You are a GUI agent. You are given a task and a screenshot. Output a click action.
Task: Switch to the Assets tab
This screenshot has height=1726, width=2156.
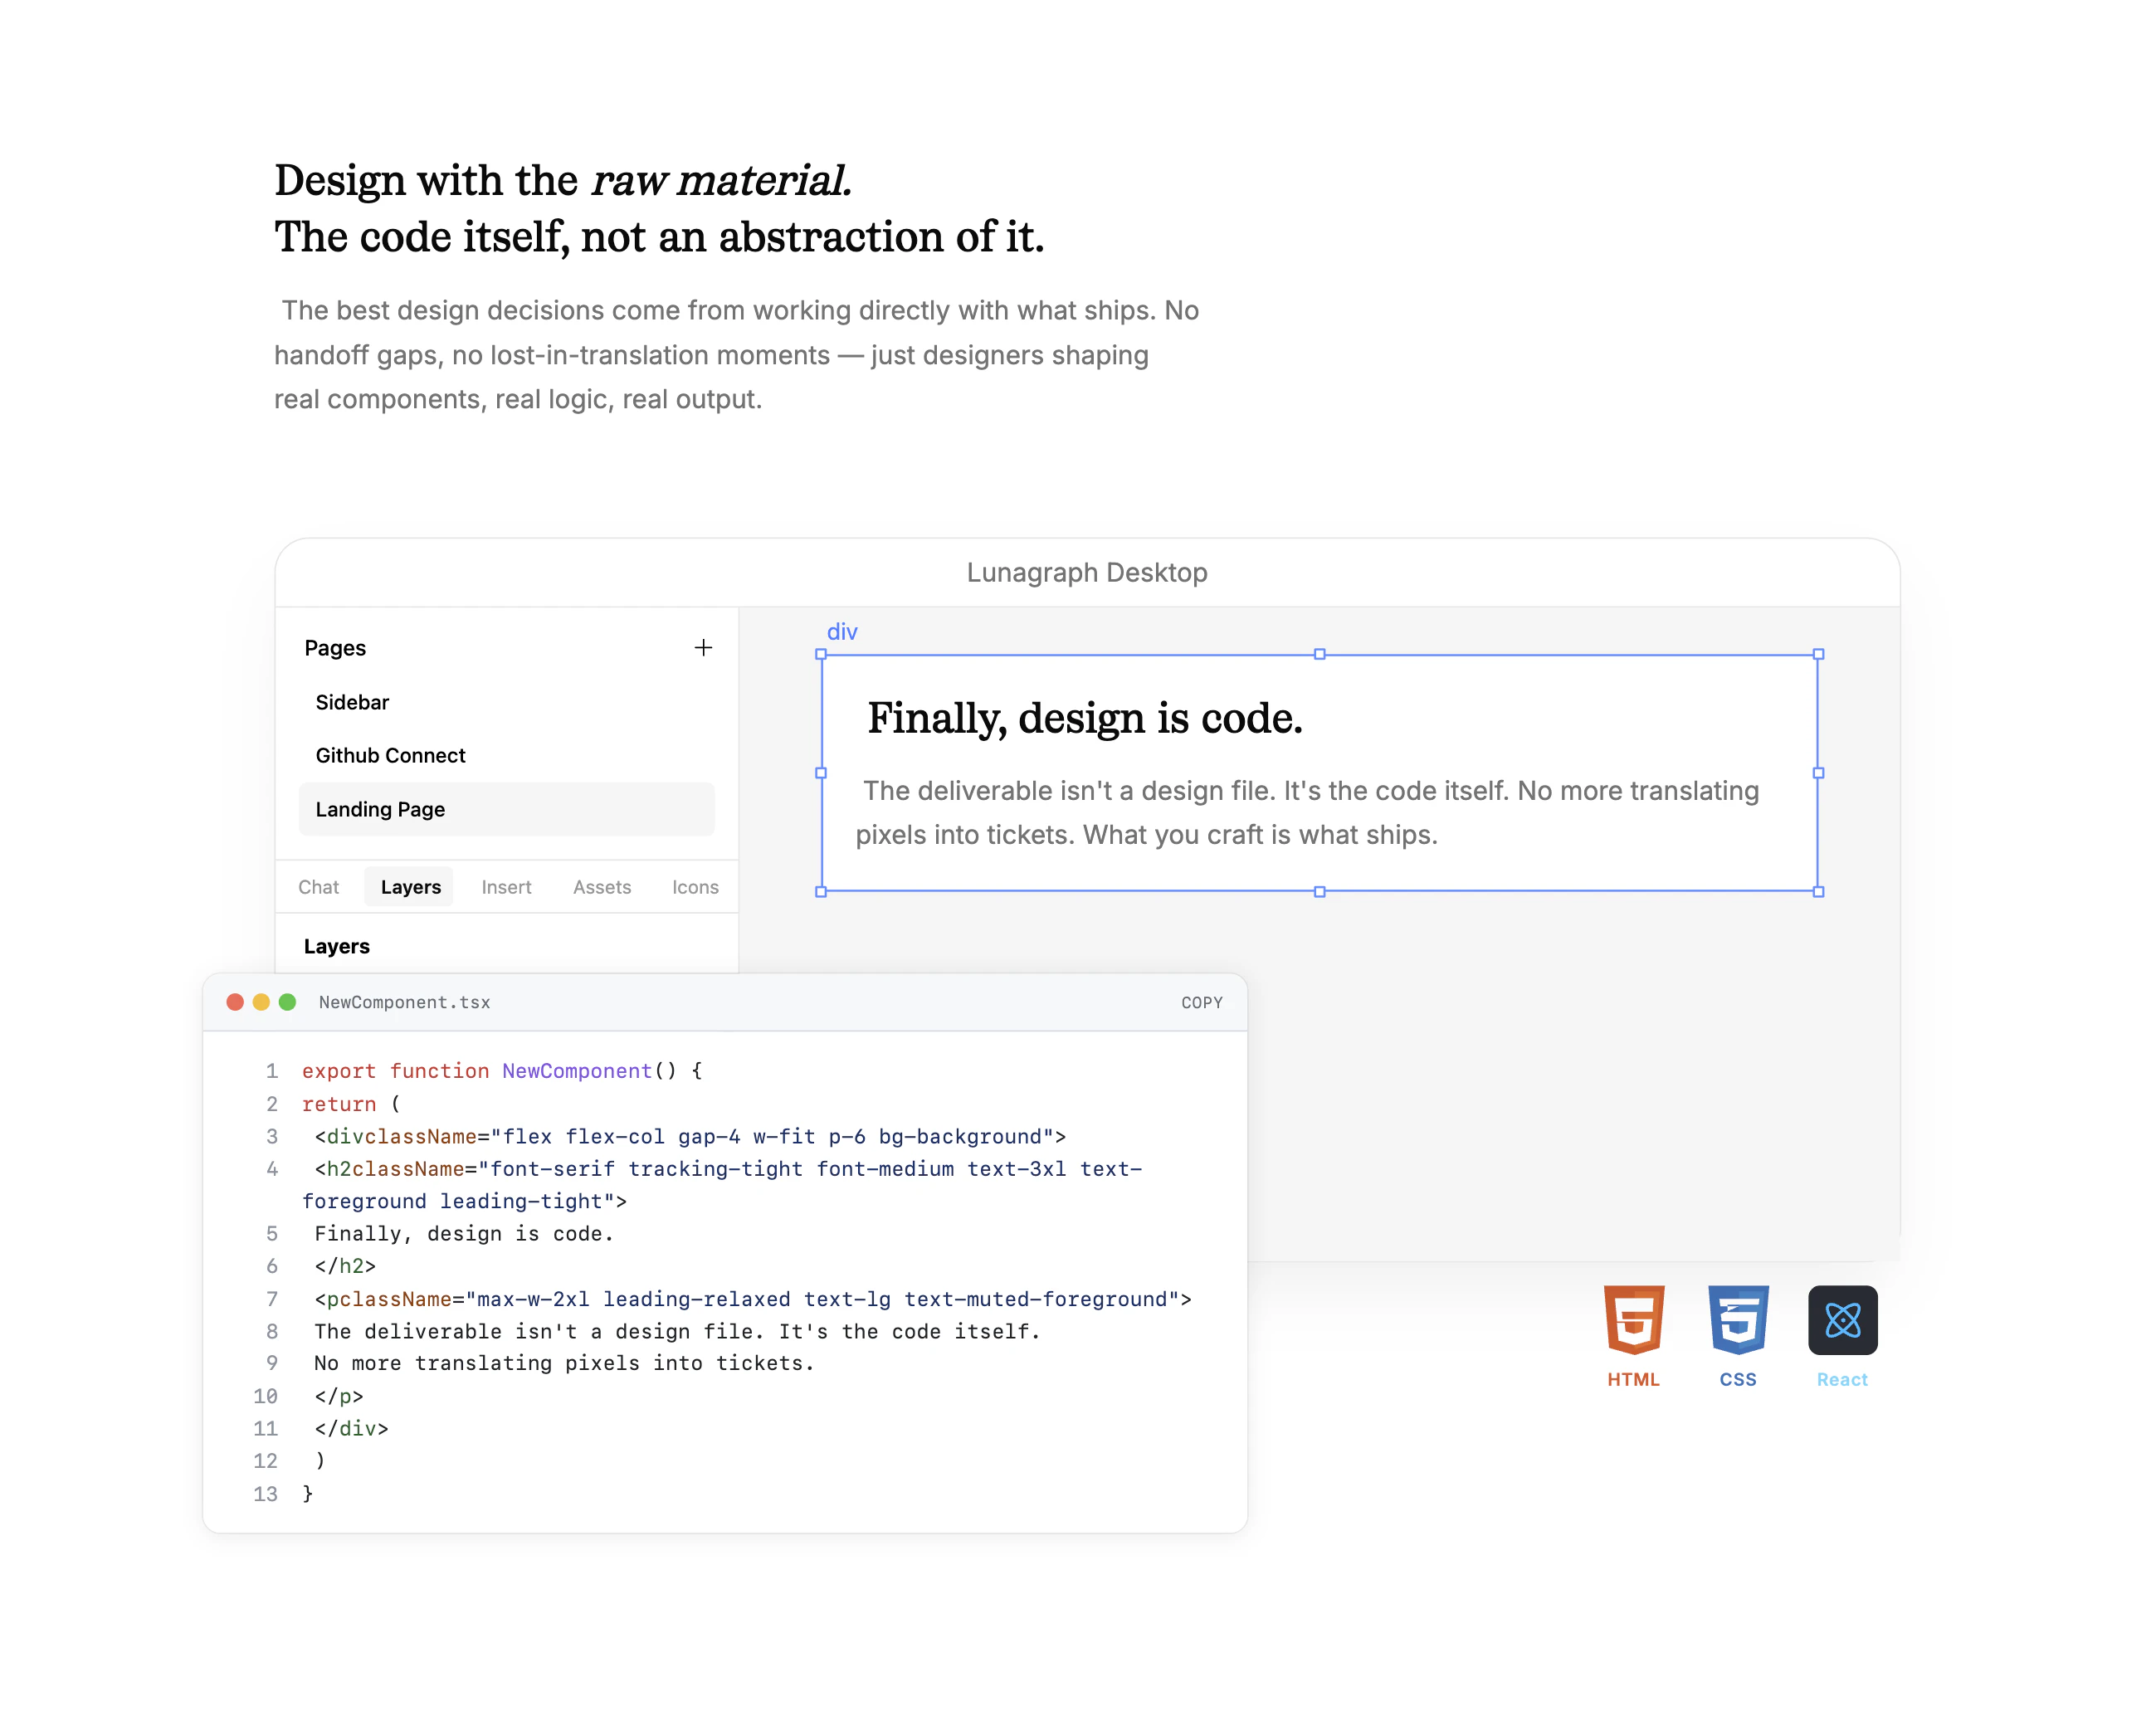602,887
